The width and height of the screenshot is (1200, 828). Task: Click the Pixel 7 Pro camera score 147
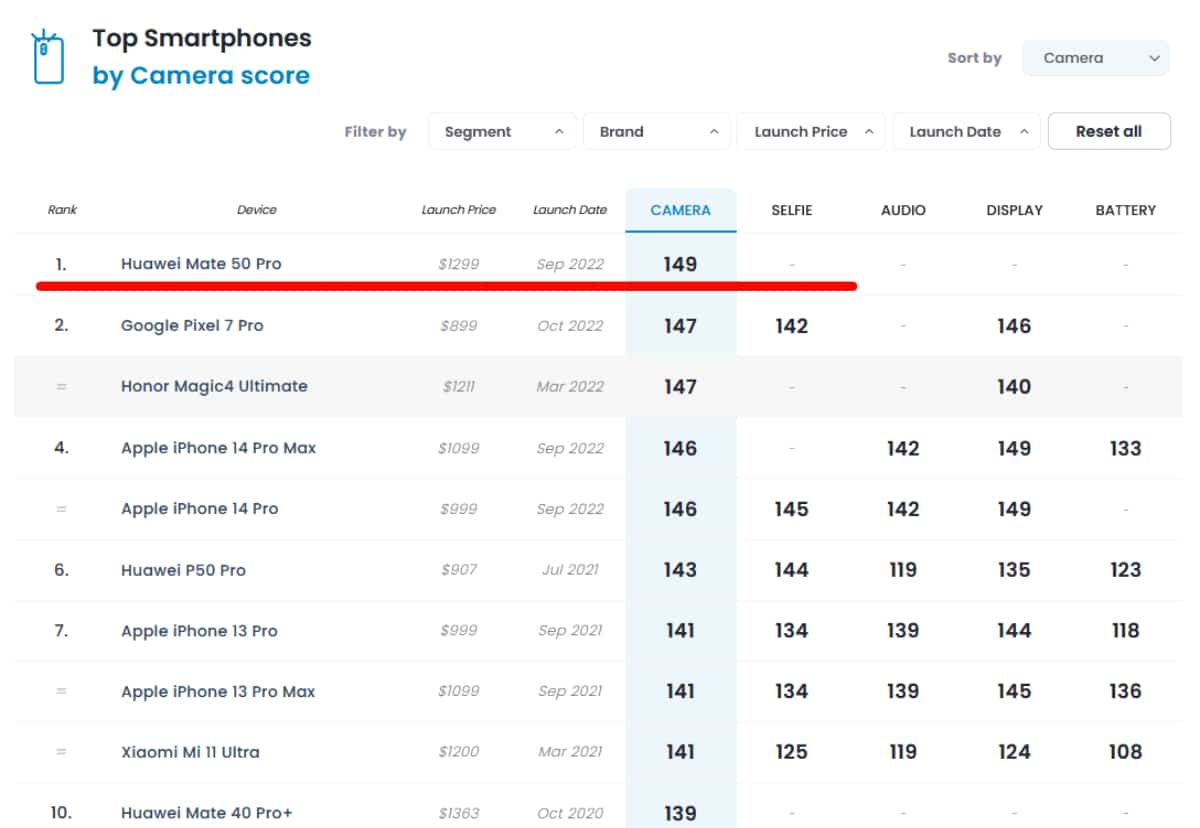click(680, 326)
